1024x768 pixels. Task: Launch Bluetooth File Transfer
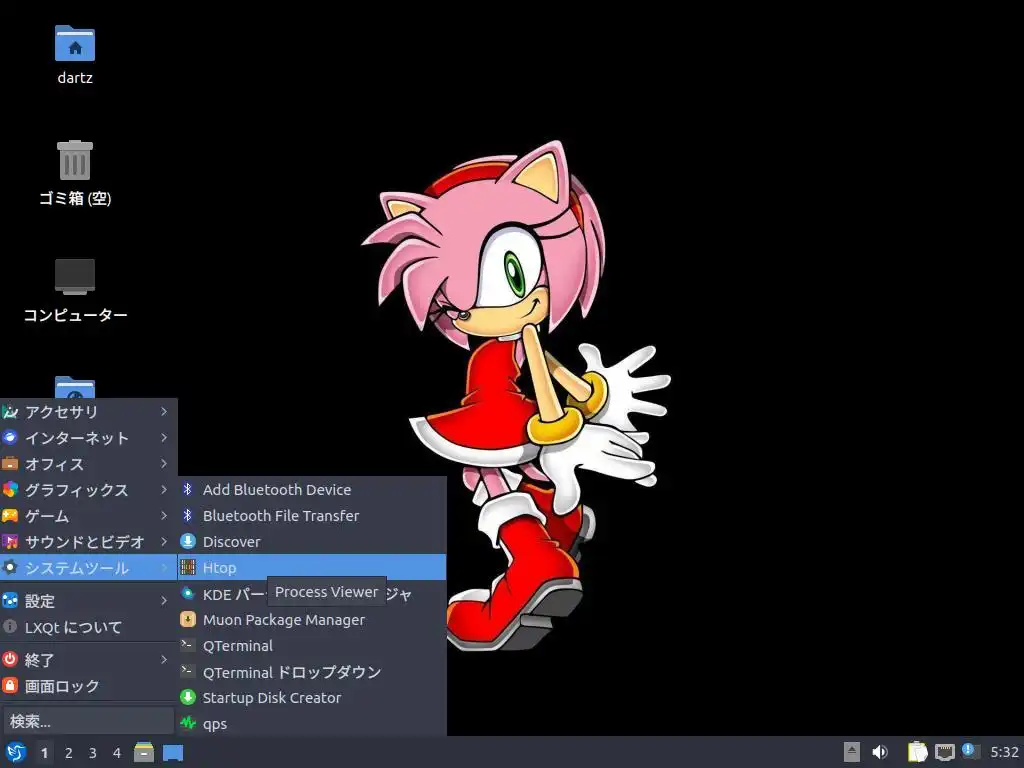(x=312, y=515)
